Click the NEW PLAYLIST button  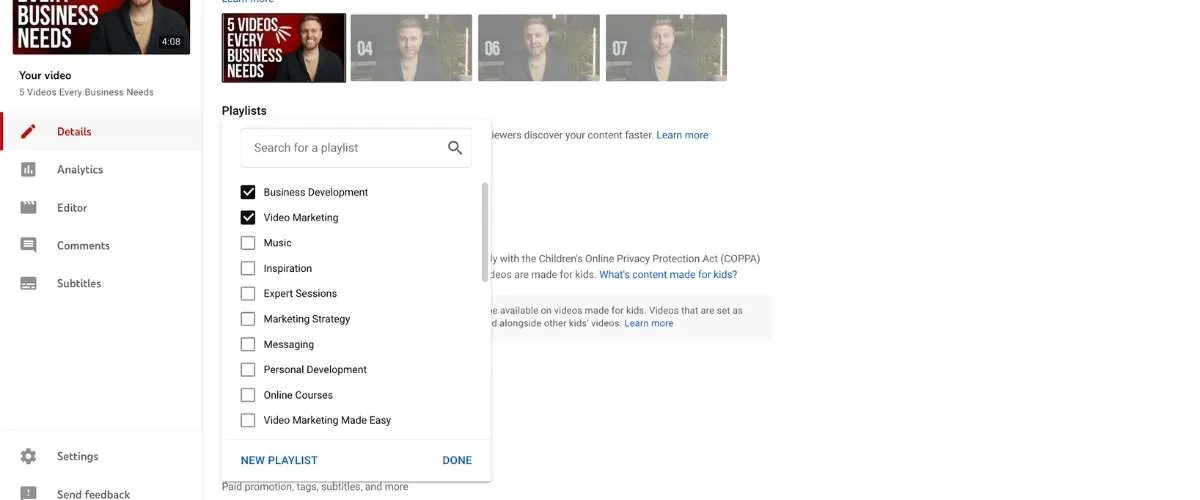[279, 460]
